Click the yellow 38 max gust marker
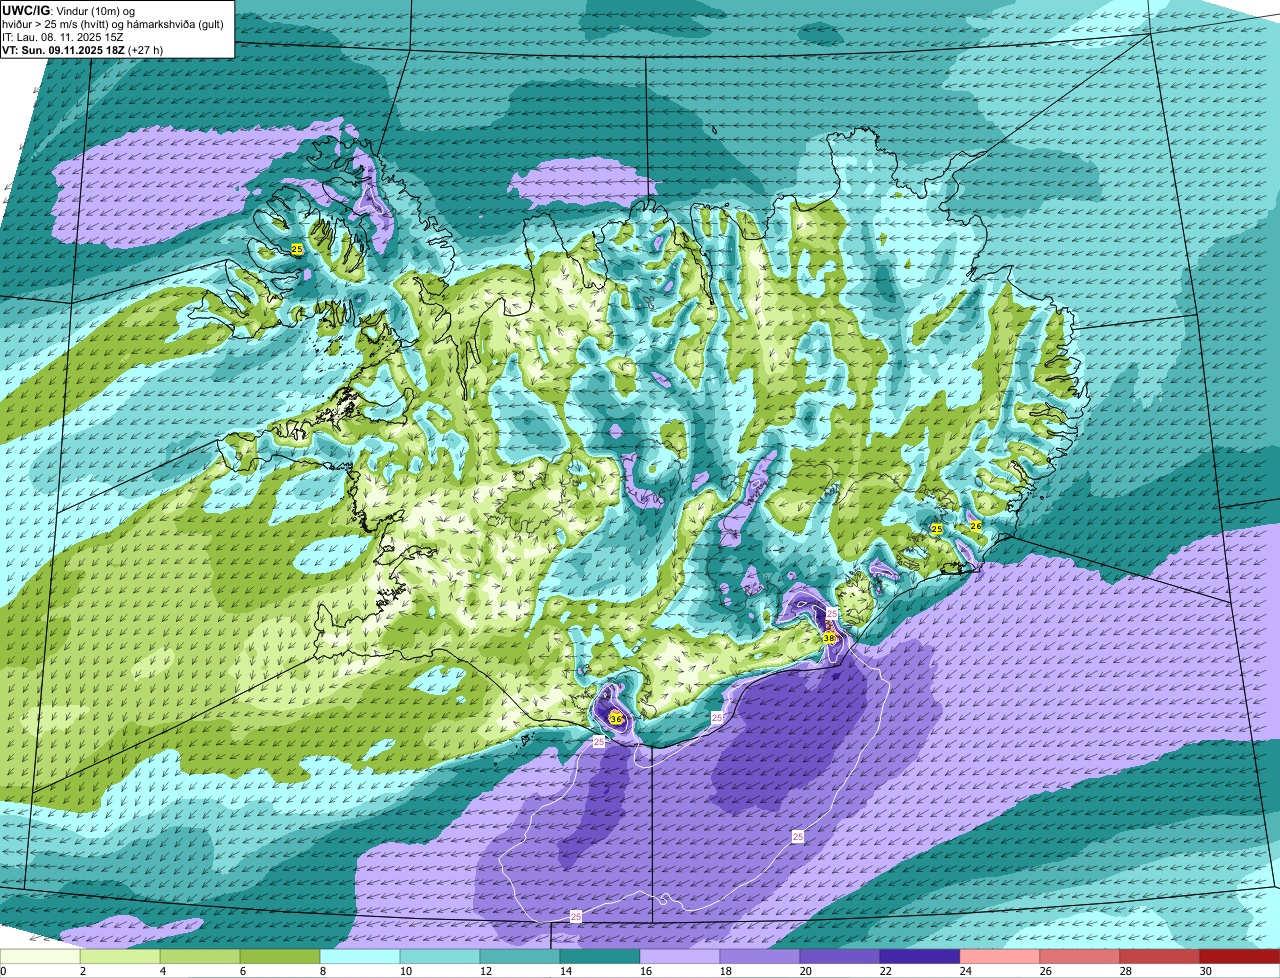 [x=829, y=638]
